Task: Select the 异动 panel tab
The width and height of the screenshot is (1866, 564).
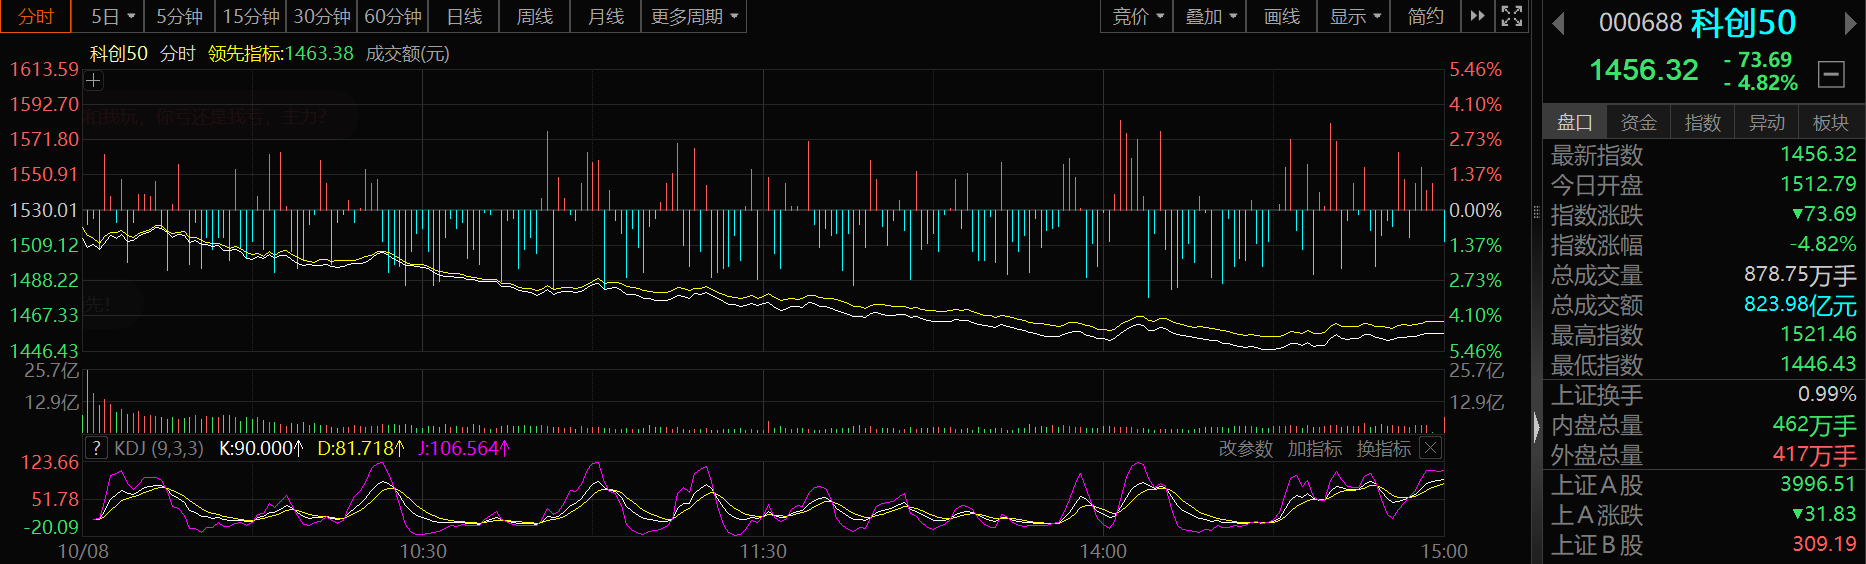Action: pos(1767,122)
